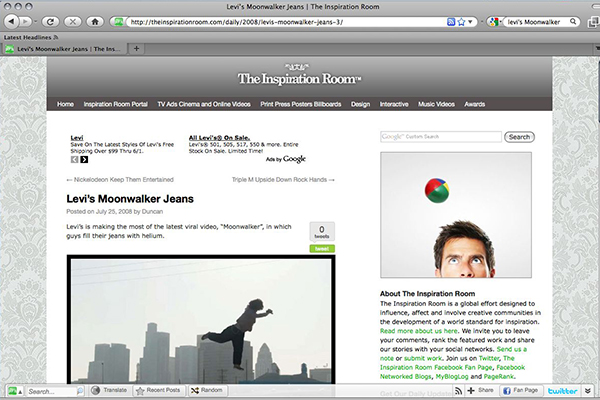This screenshot has height=400, width=600.
Task: Open the PageRank link
Action: tap(499, 377)
